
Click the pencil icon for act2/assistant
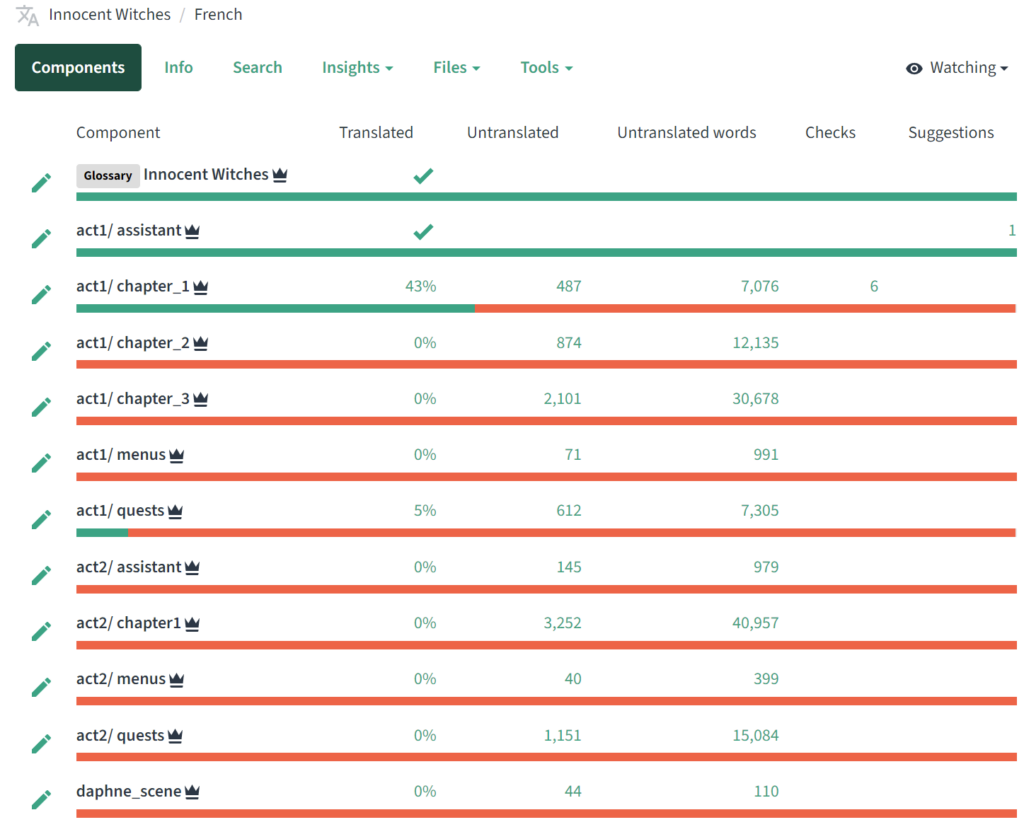pyautogui.click(x=41, y=576)
